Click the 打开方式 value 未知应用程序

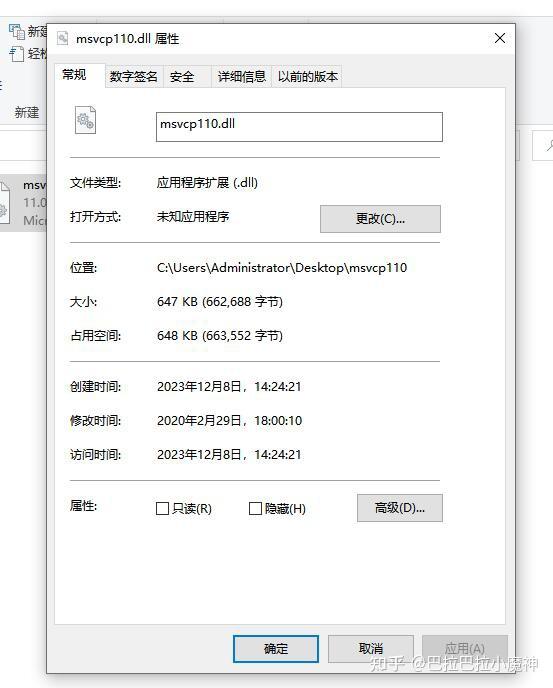[x=193, y=217]
